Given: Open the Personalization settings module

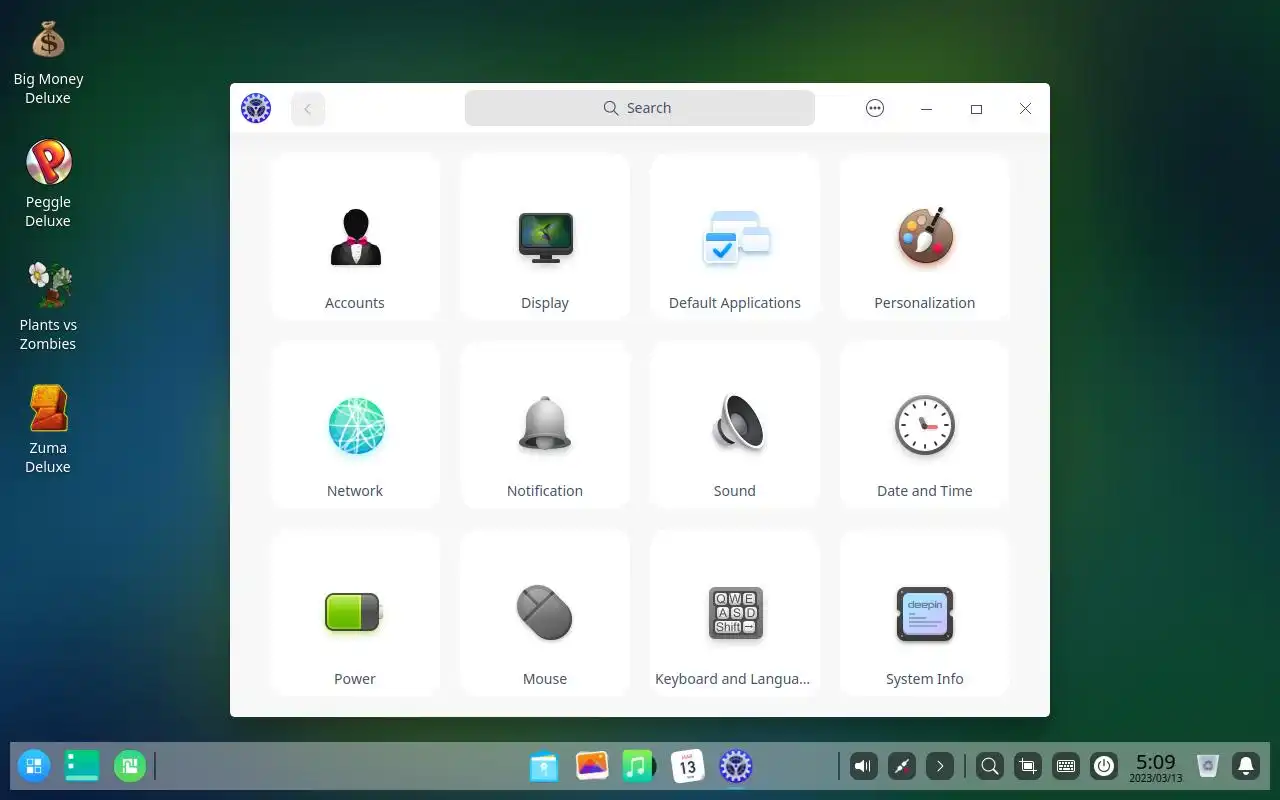Looking at the screenshot, I should point(925,237).
